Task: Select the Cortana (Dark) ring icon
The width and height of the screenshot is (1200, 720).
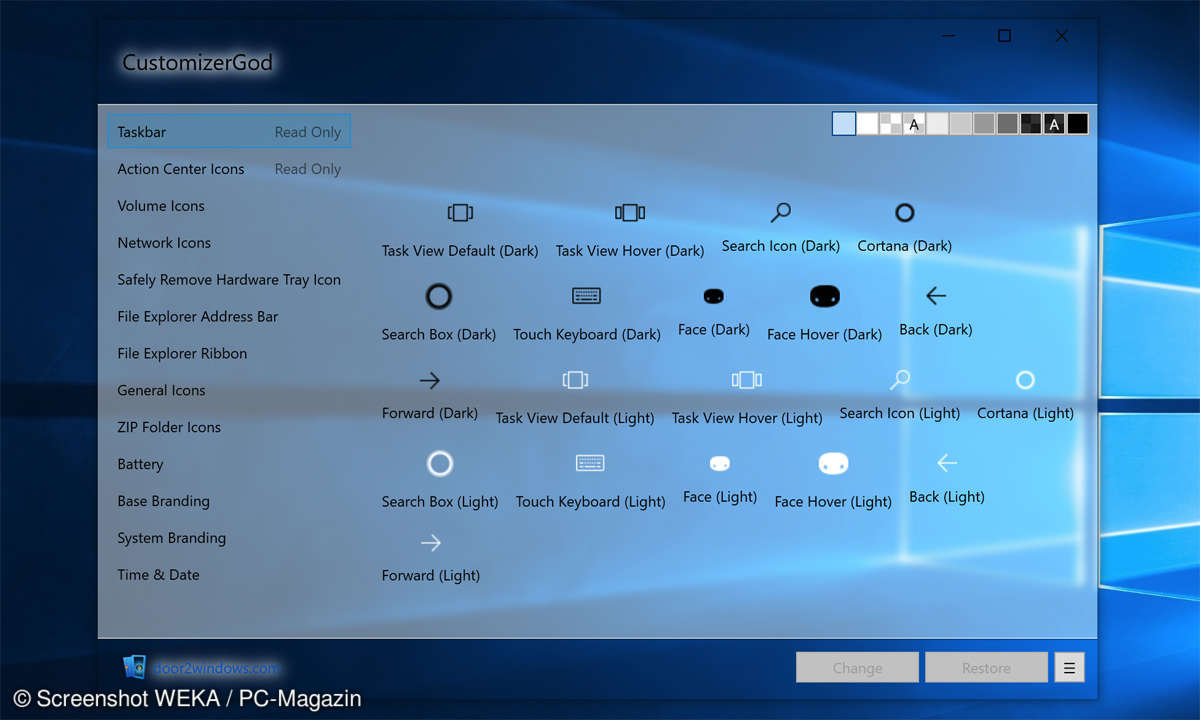Action: click(x=905, y=212)
